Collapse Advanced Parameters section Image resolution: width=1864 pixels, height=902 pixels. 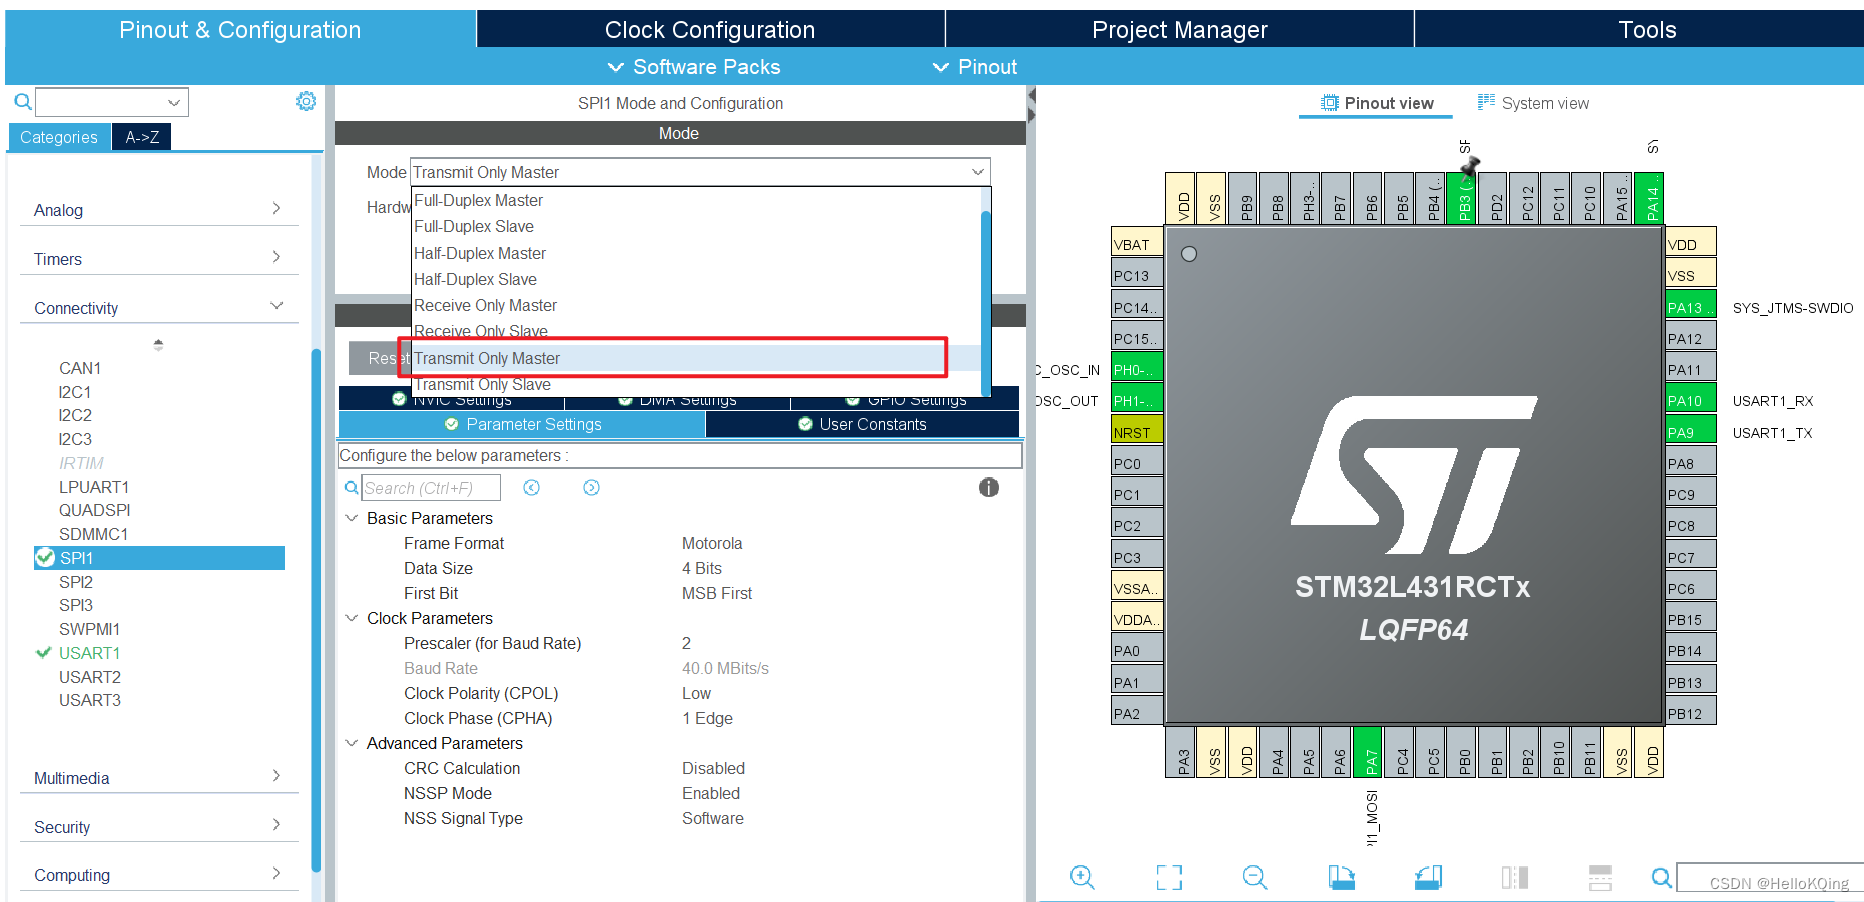(352, 743)
